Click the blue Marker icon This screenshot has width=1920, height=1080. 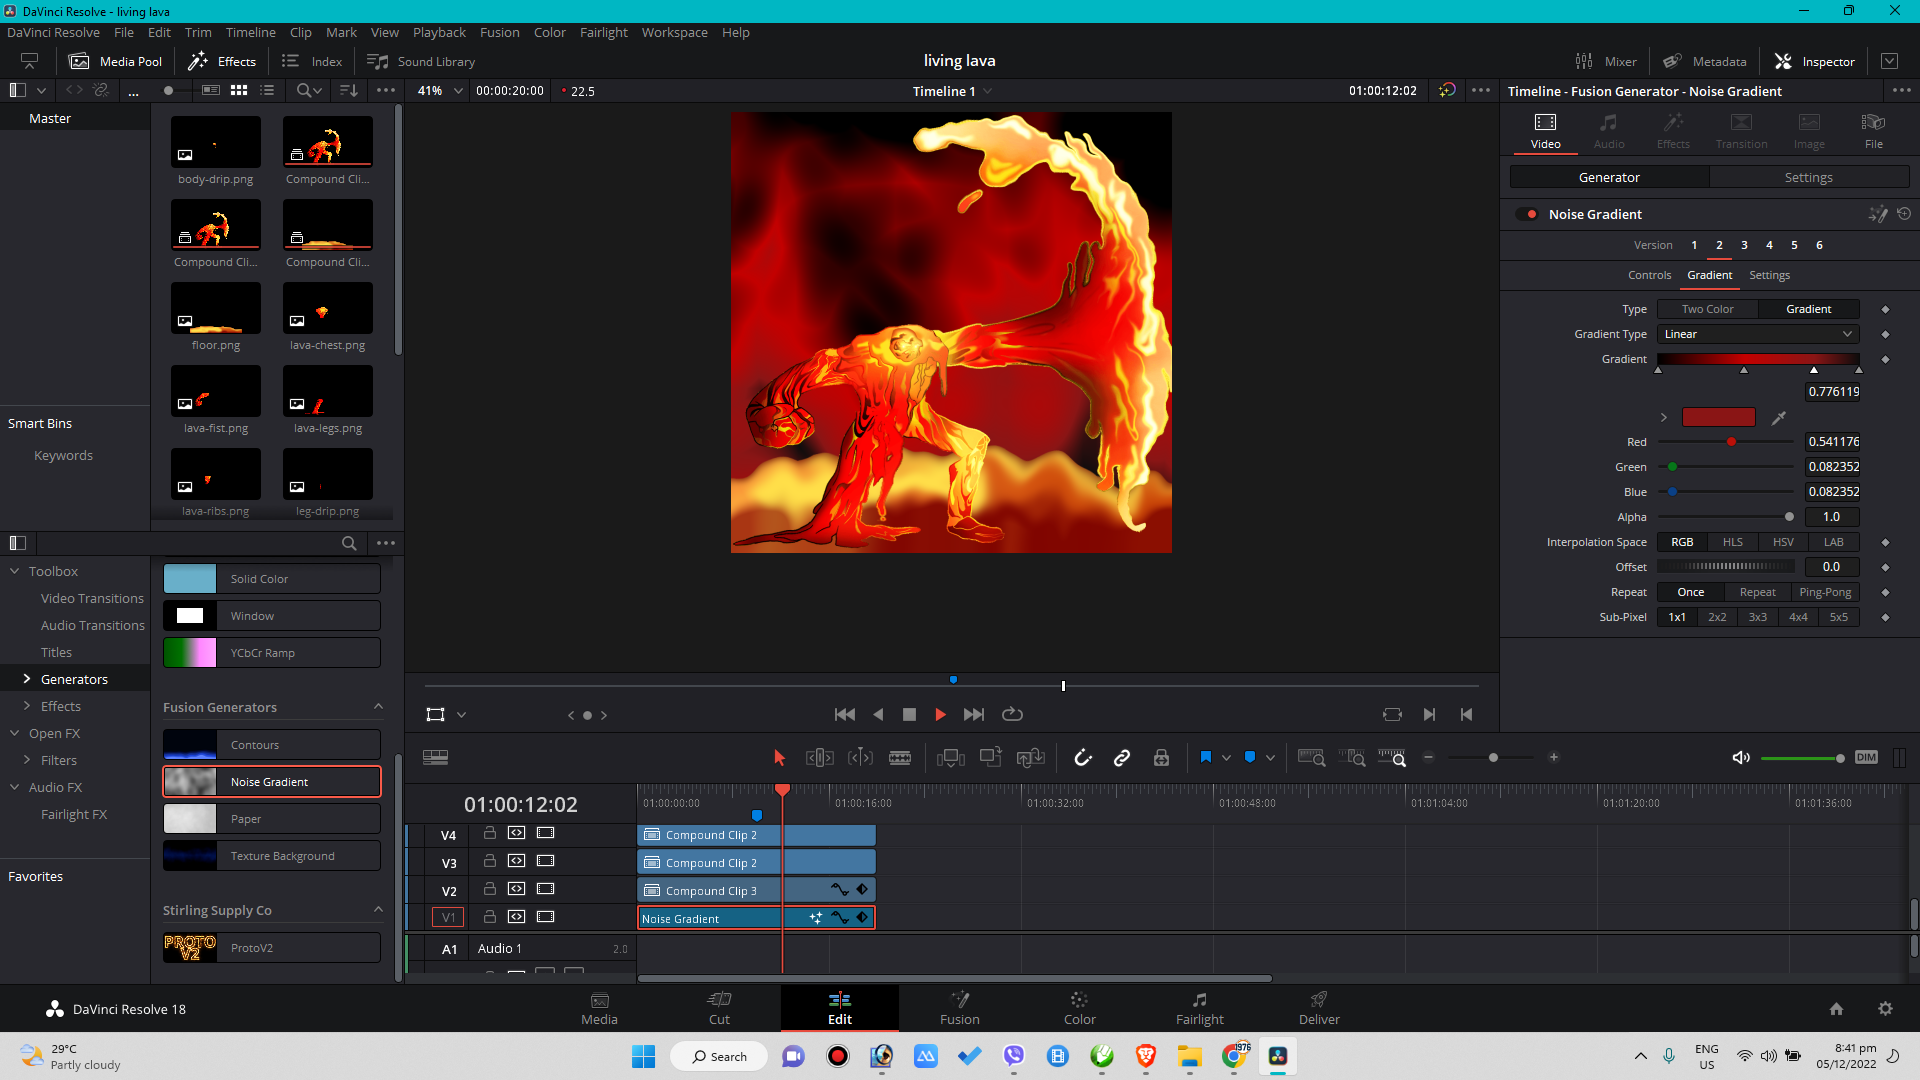click(x=1250, y=757)
